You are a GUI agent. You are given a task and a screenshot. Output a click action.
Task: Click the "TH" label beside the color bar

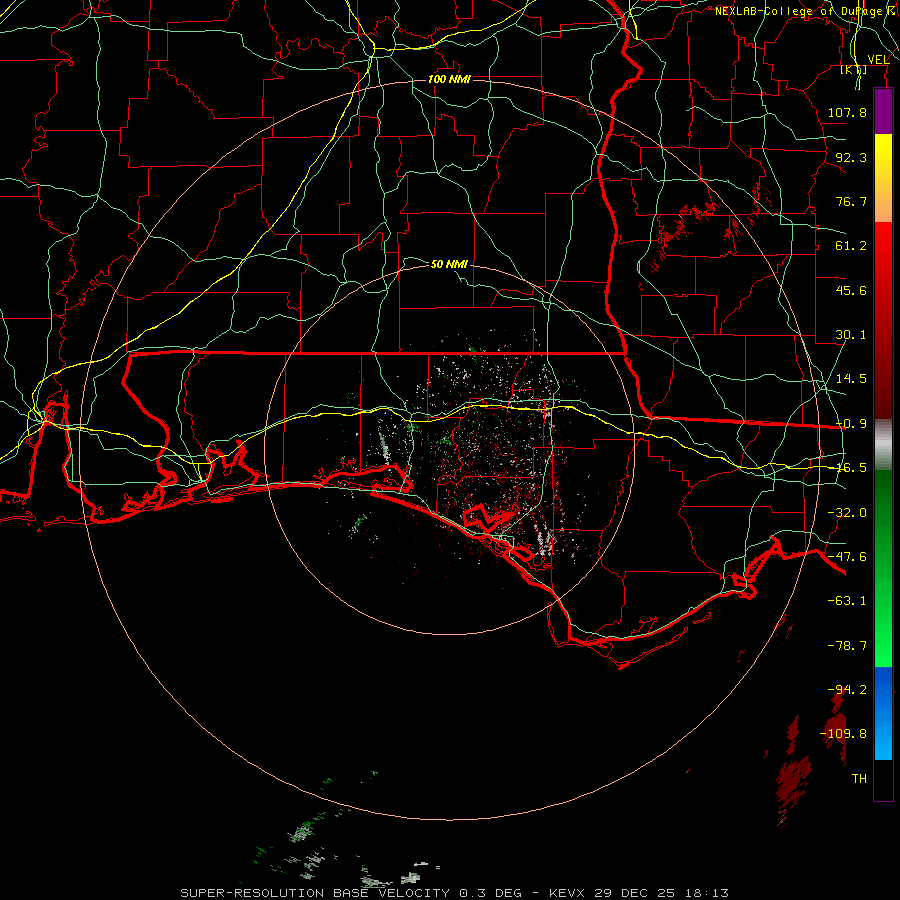(859, 779)
